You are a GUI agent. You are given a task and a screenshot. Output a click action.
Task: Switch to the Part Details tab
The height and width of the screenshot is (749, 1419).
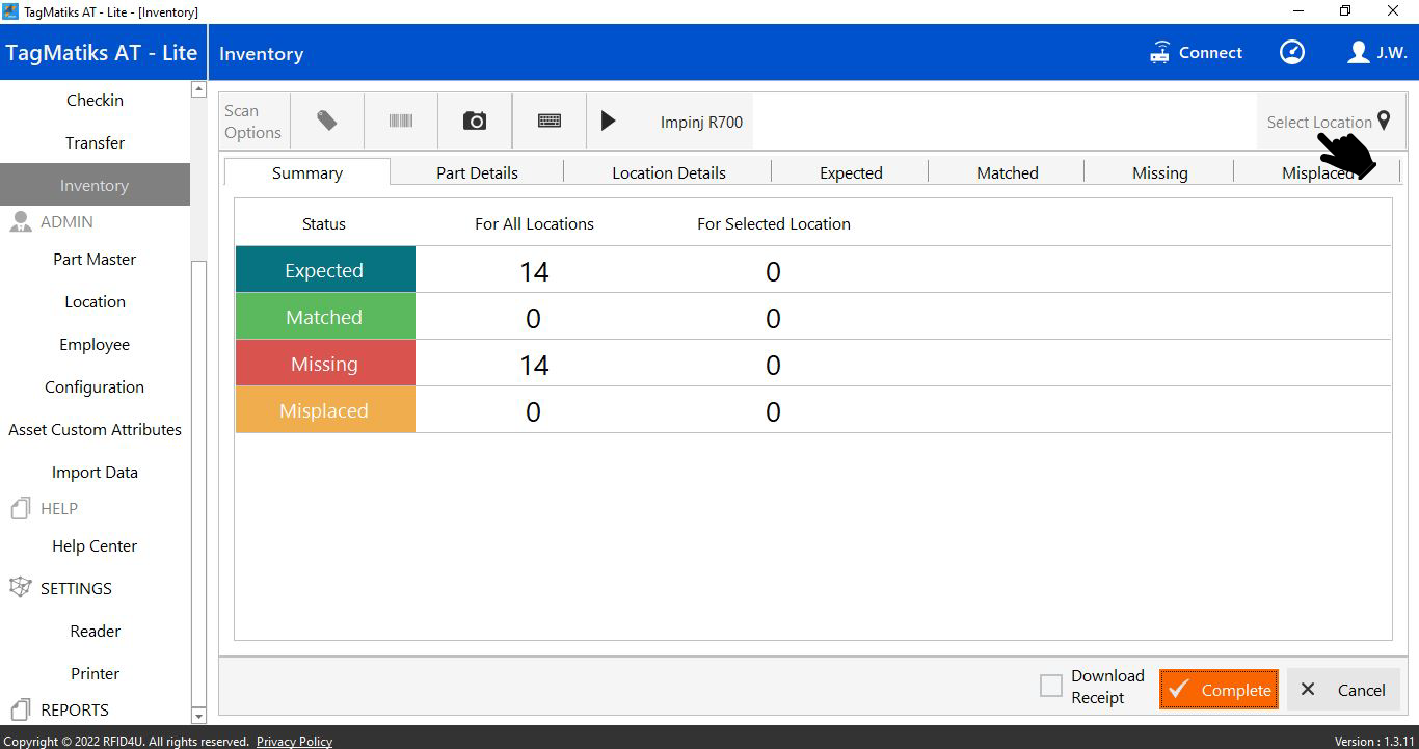click(x=477, y=173)
